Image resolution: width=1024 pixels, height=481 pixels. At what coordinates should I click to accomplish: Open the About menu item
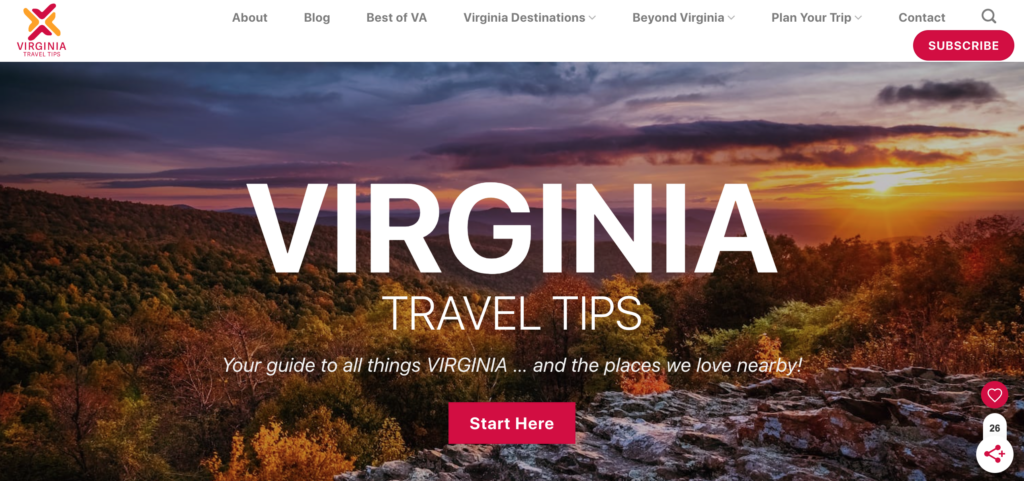[x=249, y=18]
